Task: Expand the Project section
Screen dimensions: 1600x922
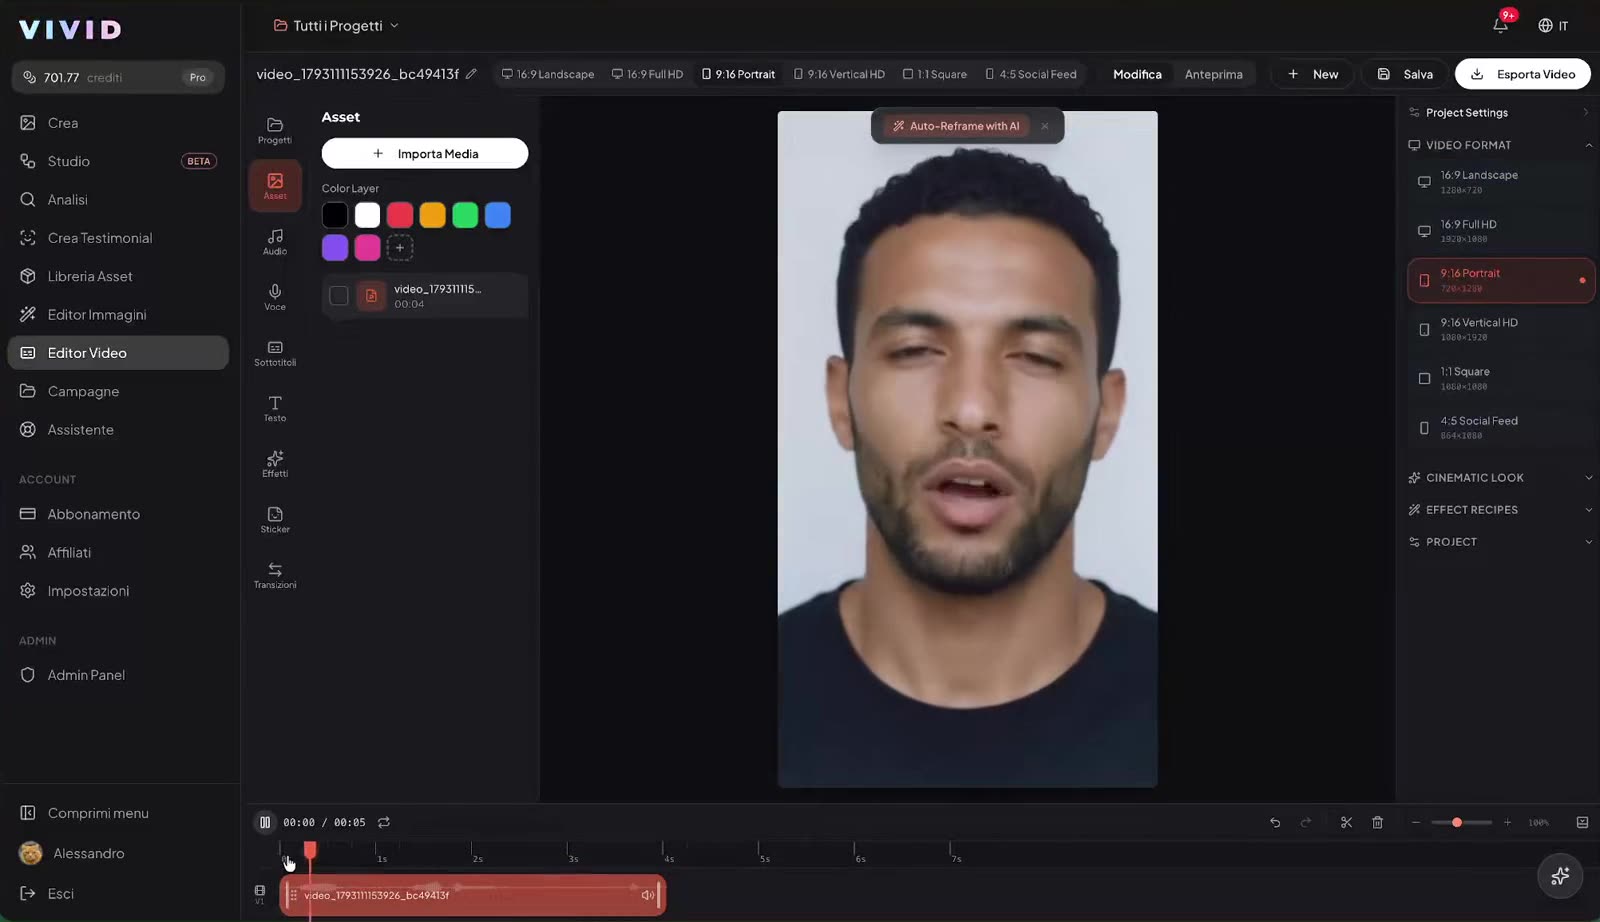Action: tap(1500, 542)
